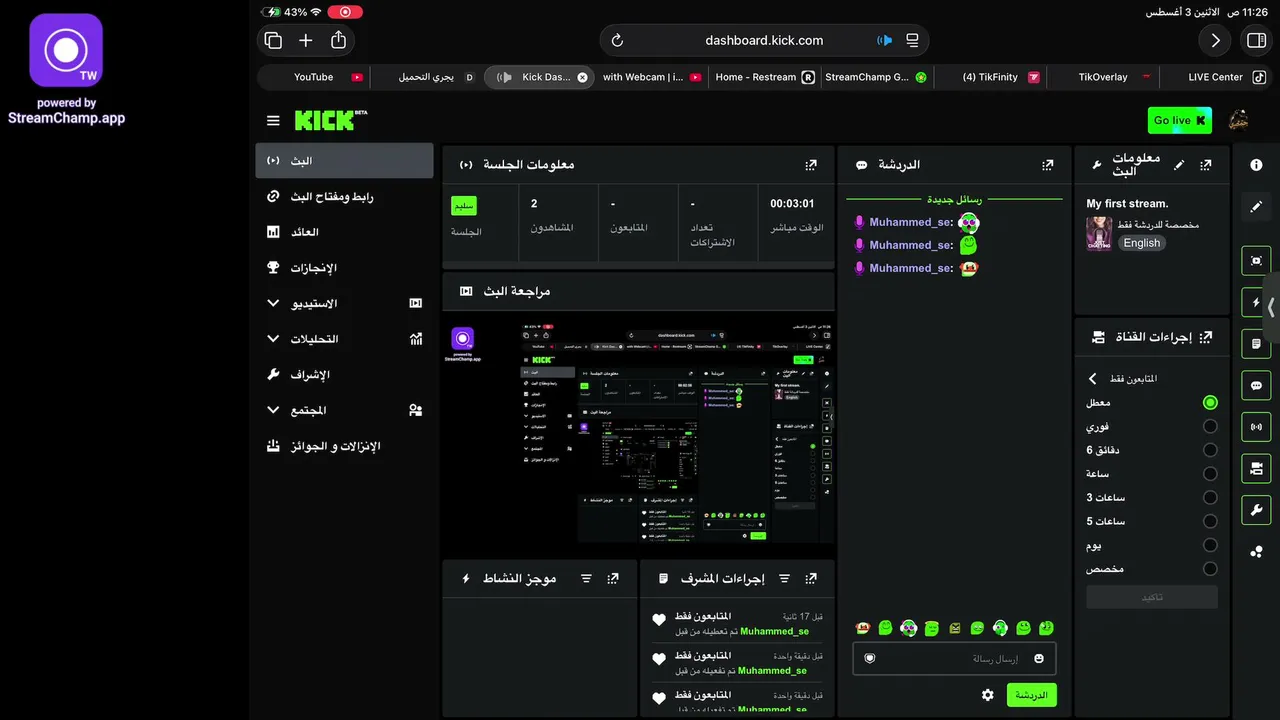Select the مخصص radio option
Viewport: 1280px width, 720px height.
tap(1210, 569)
